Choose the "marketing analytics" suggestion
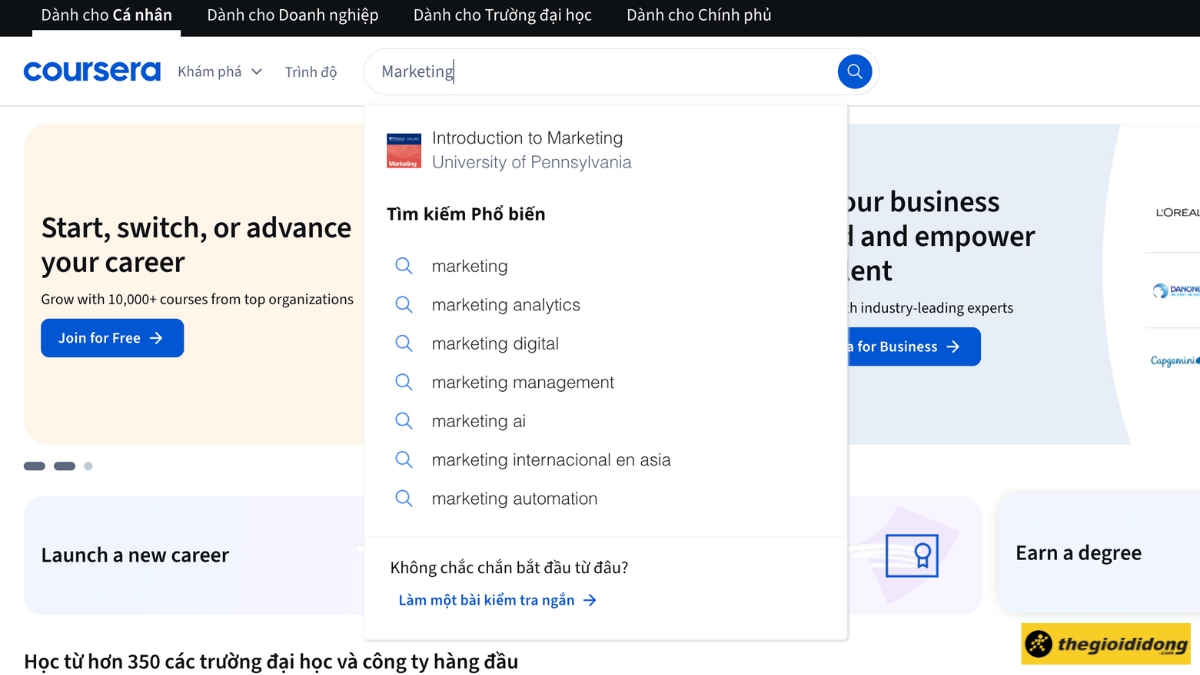Viewport: 1200px width, 675px height. [x=505, y=305]
